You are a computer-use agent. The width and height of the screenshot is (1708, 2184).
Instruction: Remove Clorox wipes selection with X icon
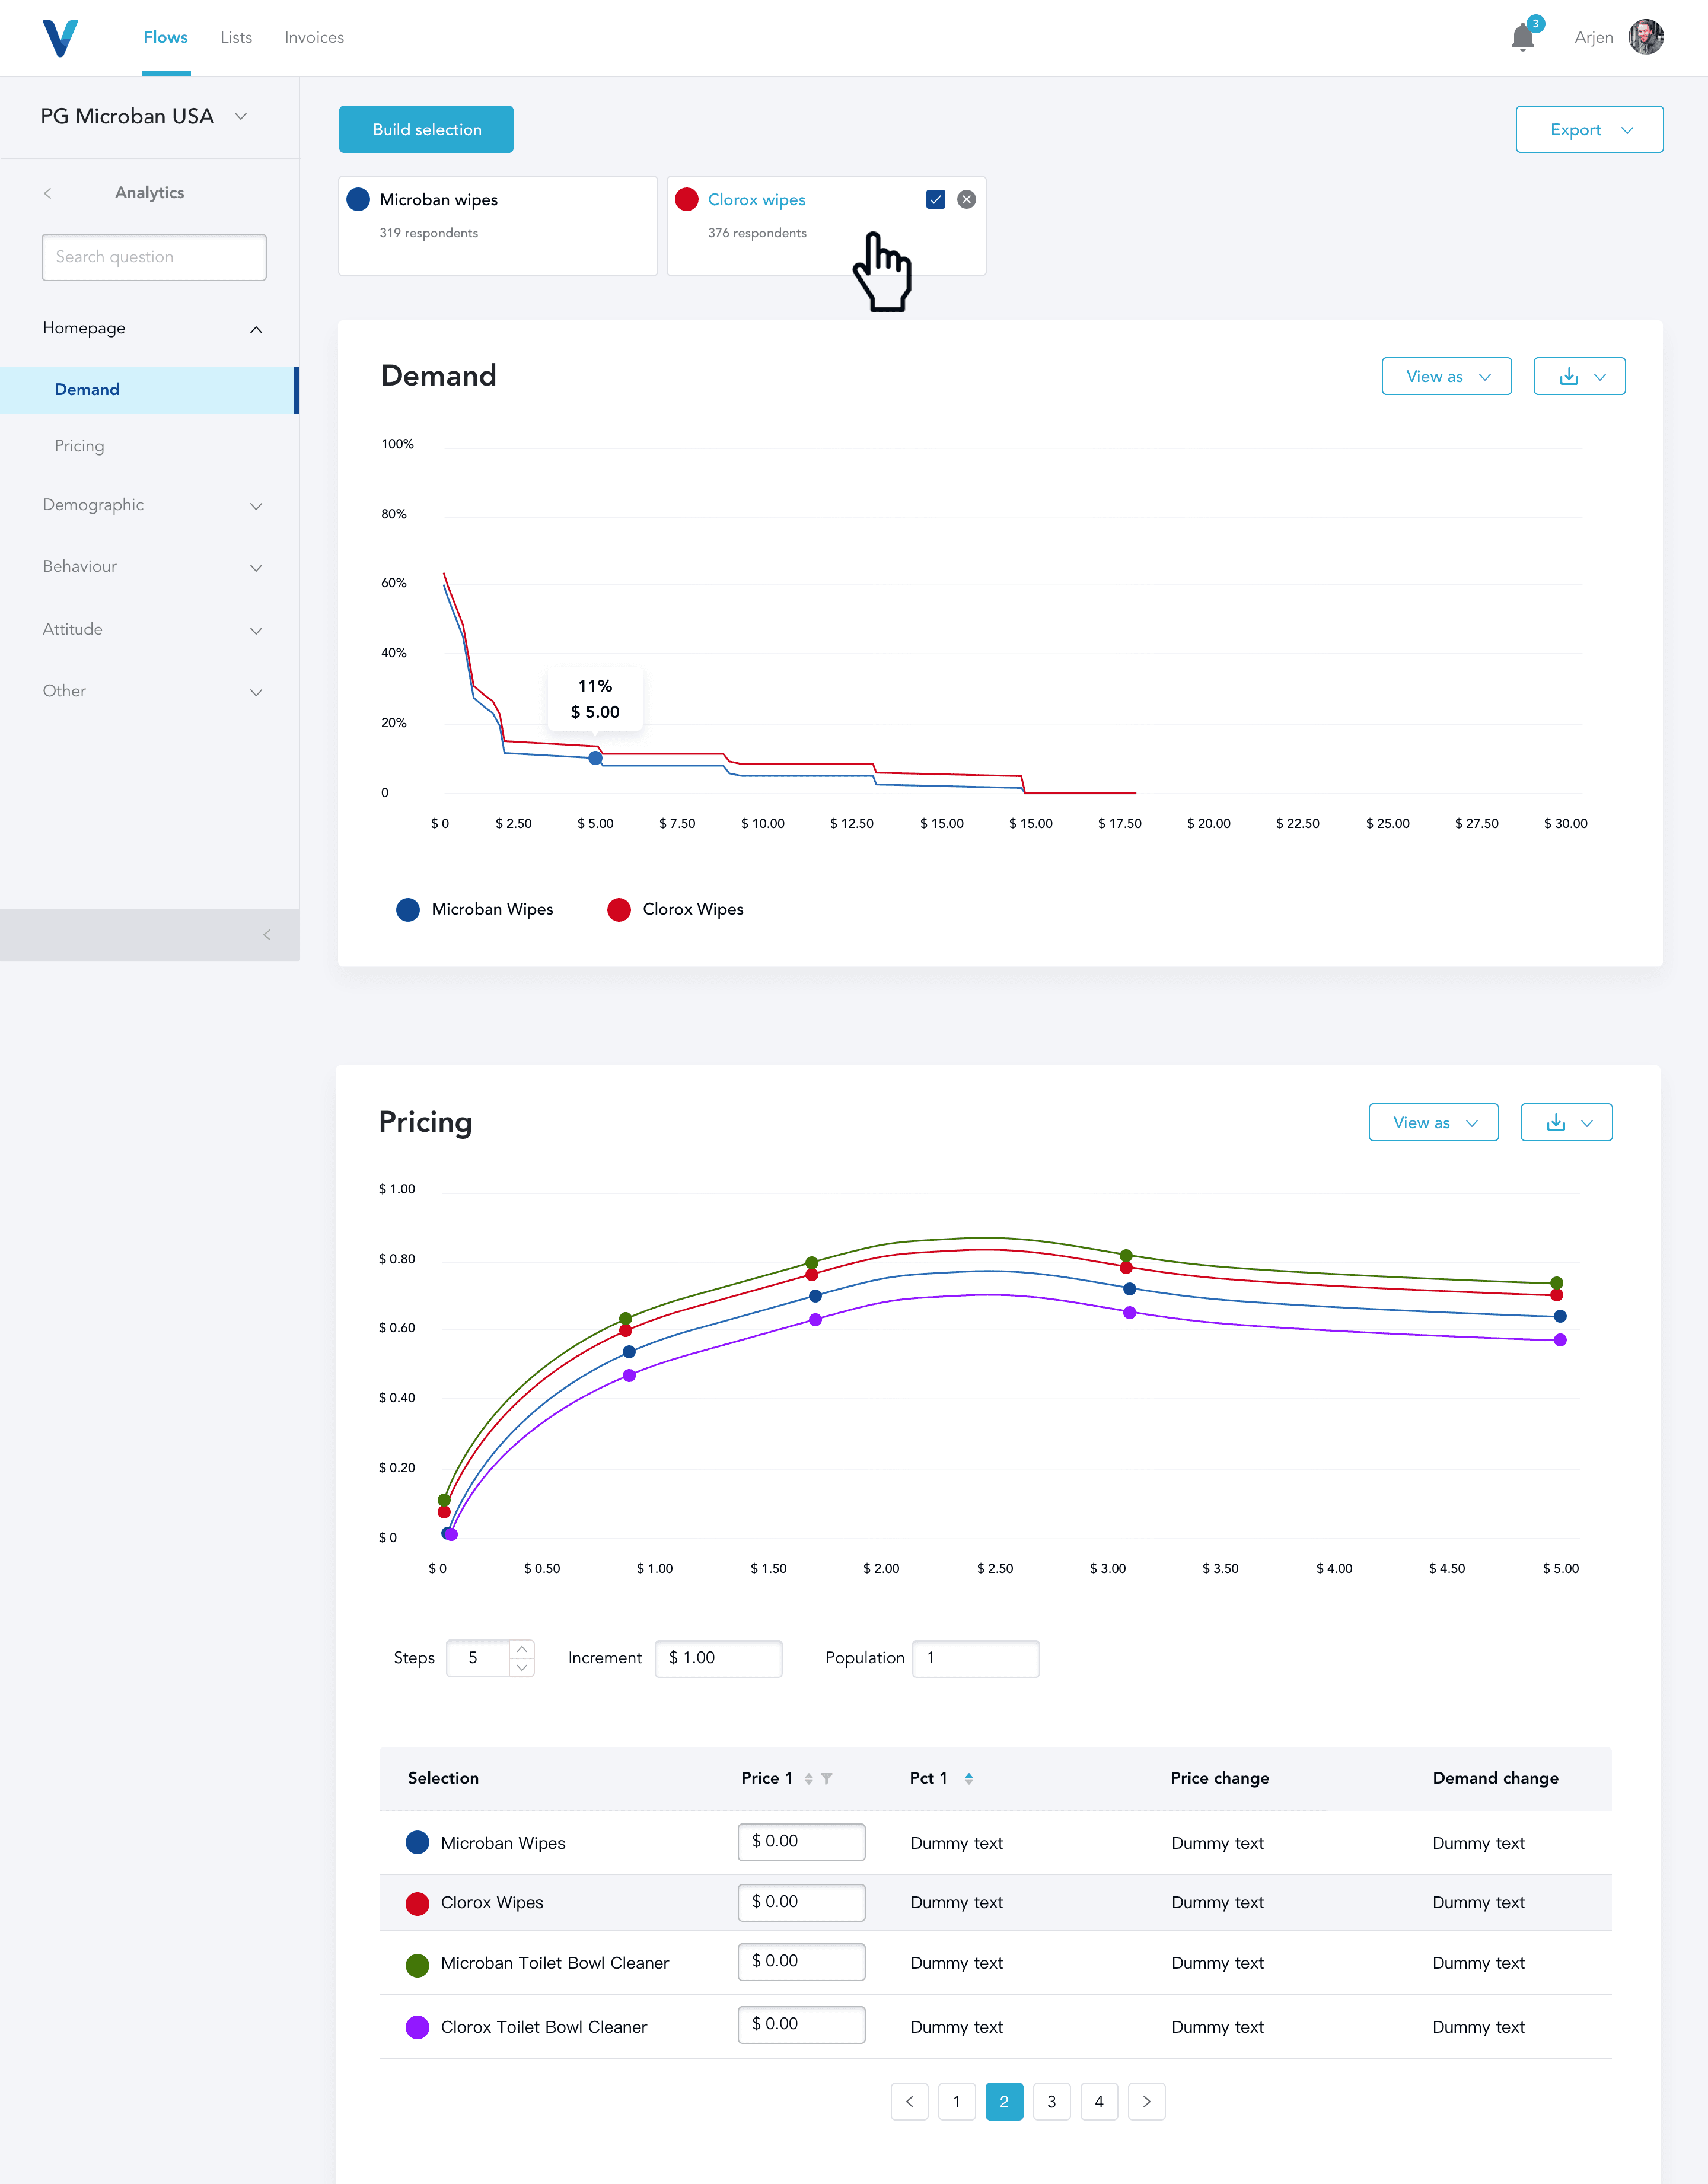[966, 199]
